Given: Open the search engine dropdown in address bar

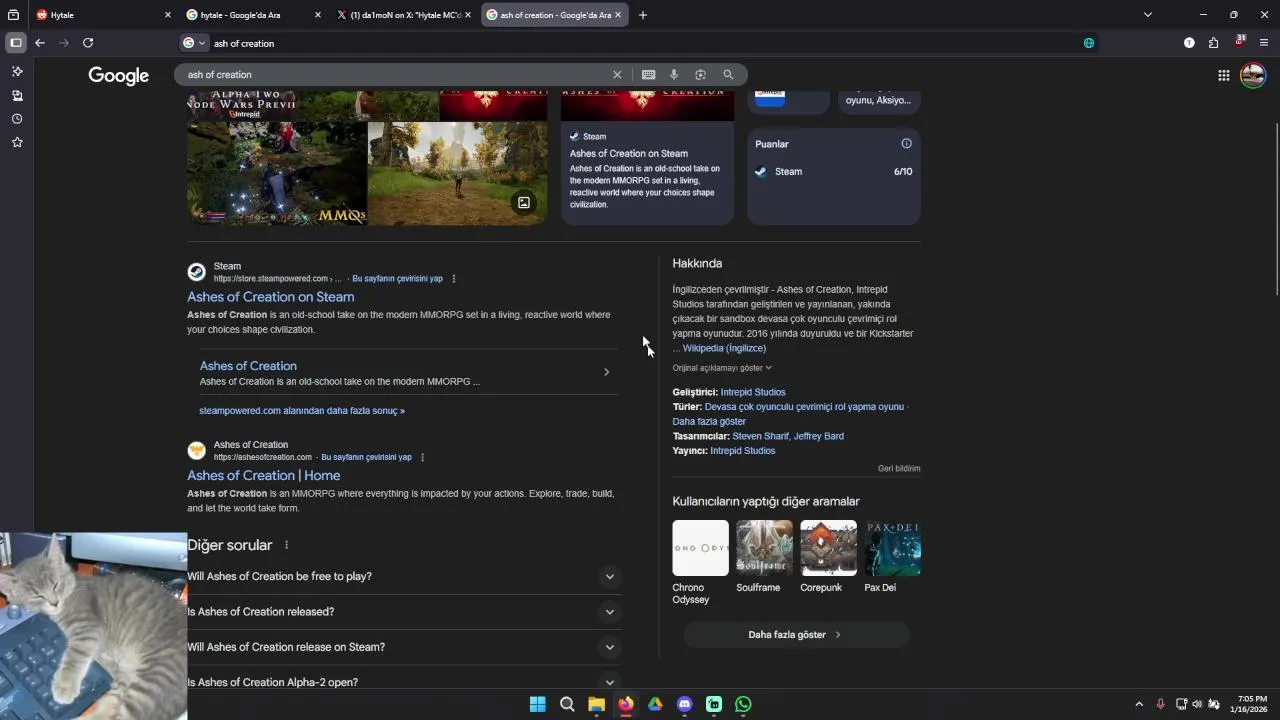Looking at the screenshot, I should coord(194,43).
